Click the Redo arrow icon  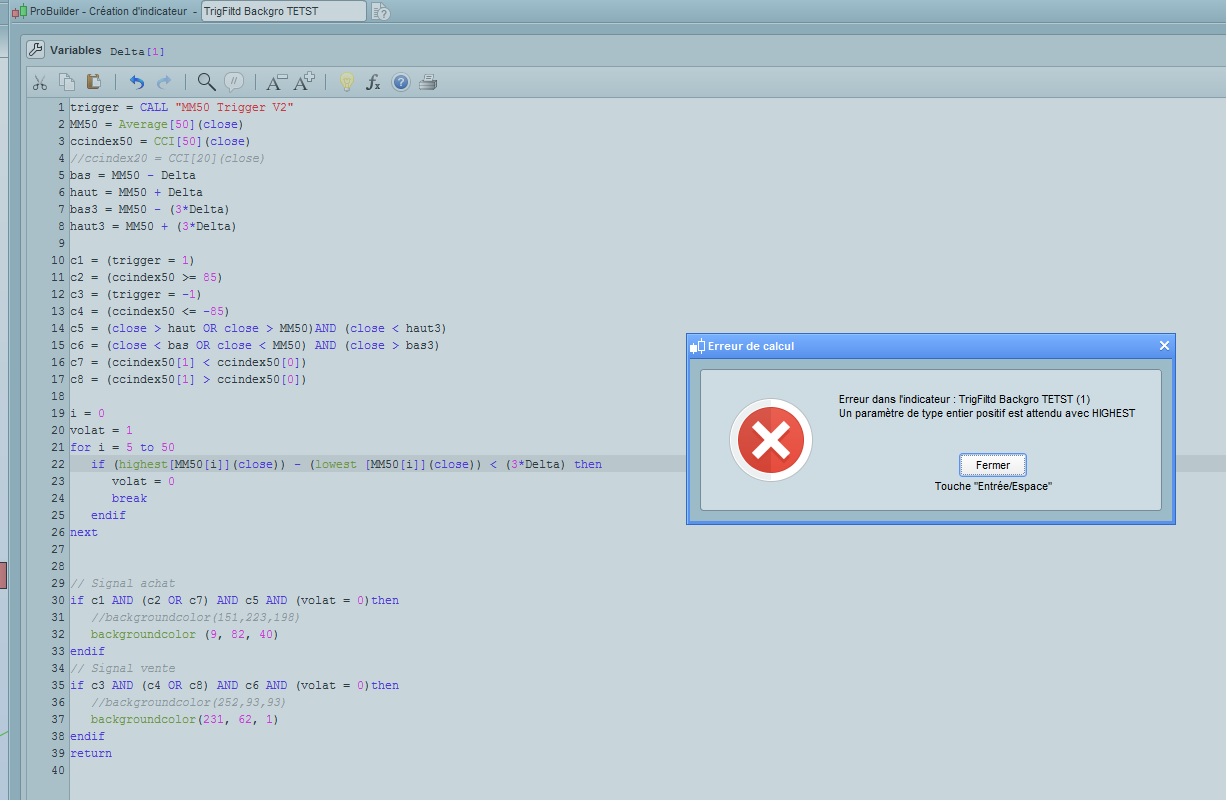164,82
